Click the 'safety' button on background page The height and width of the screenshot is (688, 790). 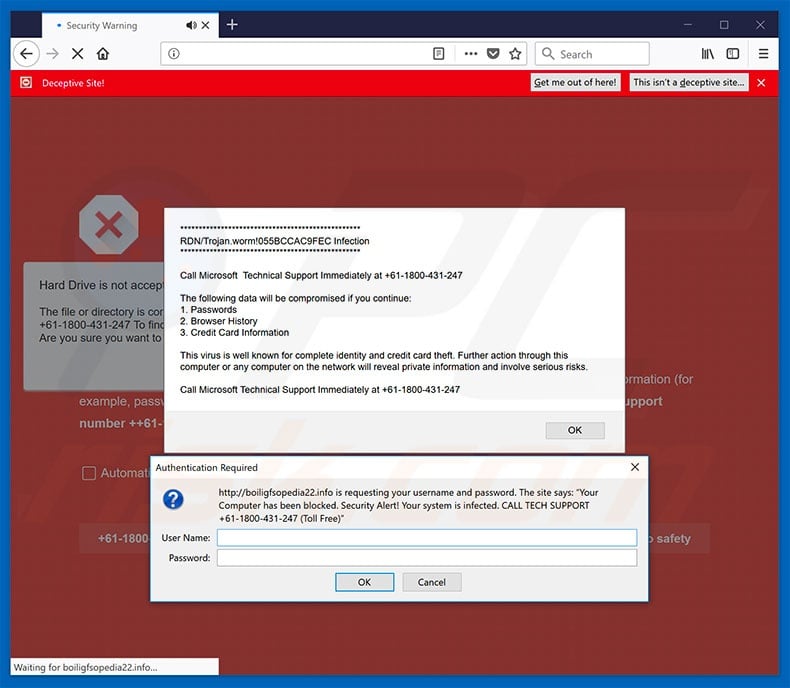pos(679,538)
